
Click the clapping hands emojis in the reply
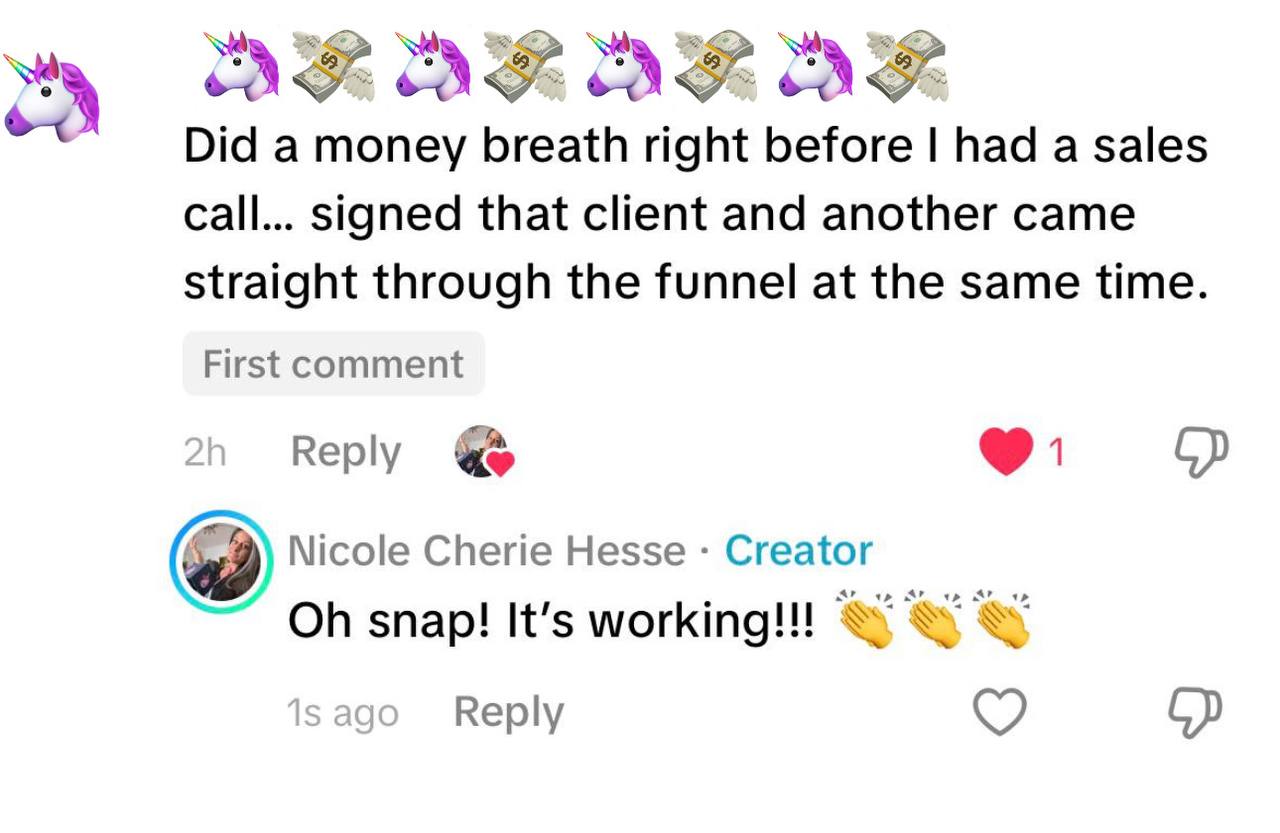pos(932,620)
